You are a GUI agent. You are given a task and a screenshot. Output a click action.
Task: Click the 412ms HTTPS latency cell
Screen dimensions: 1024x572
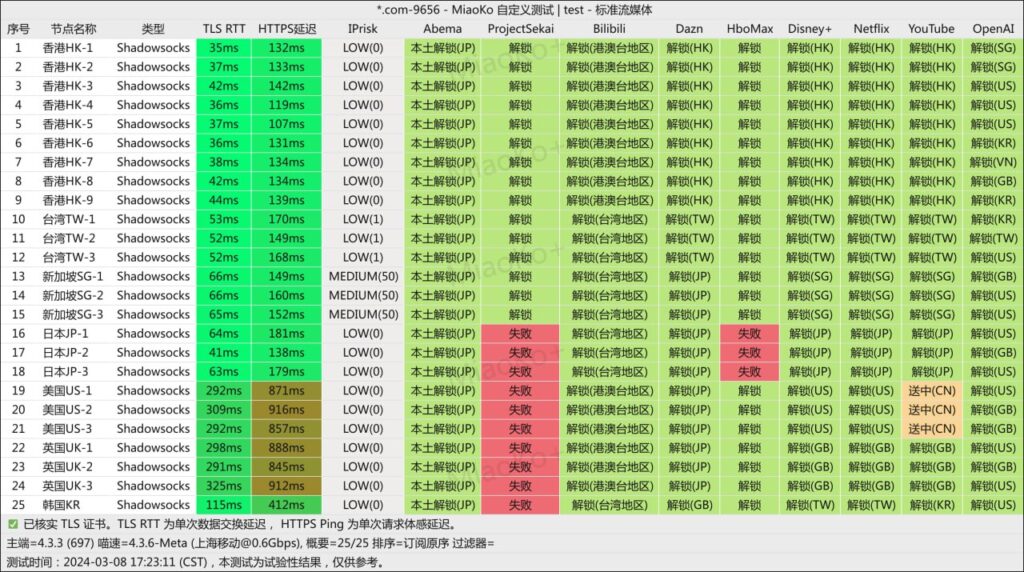(x=286, y=505)
